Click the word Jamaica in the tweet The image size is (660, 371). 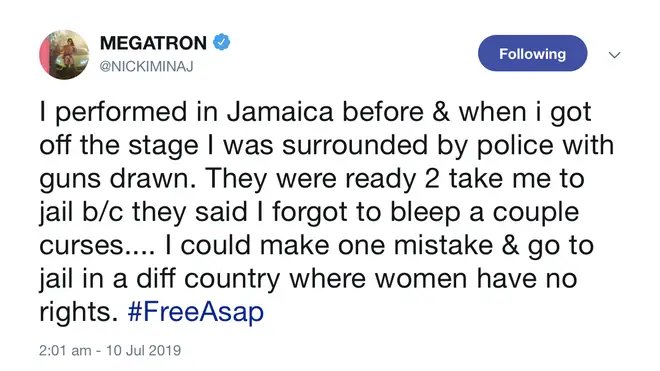click(x=280, y=112)
